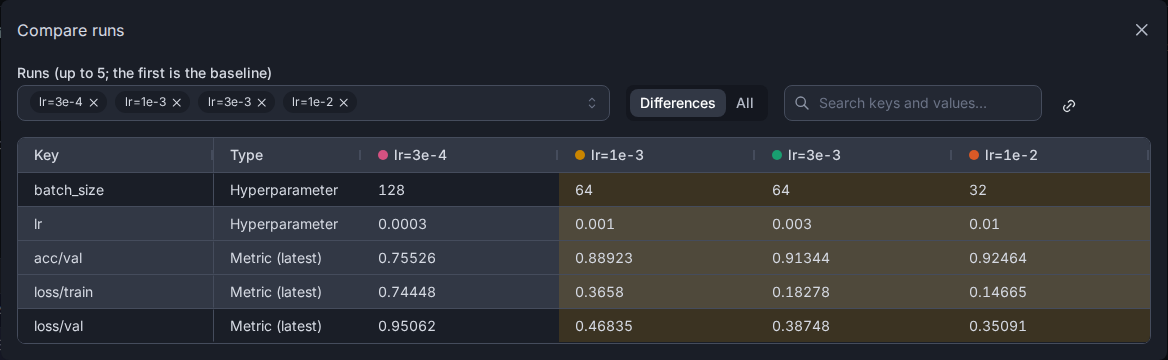Viewport: 1168px width, 360px height.
Task: Click acc/val value 0.88923
Action: pyautogui.click(x=604, y=258)
